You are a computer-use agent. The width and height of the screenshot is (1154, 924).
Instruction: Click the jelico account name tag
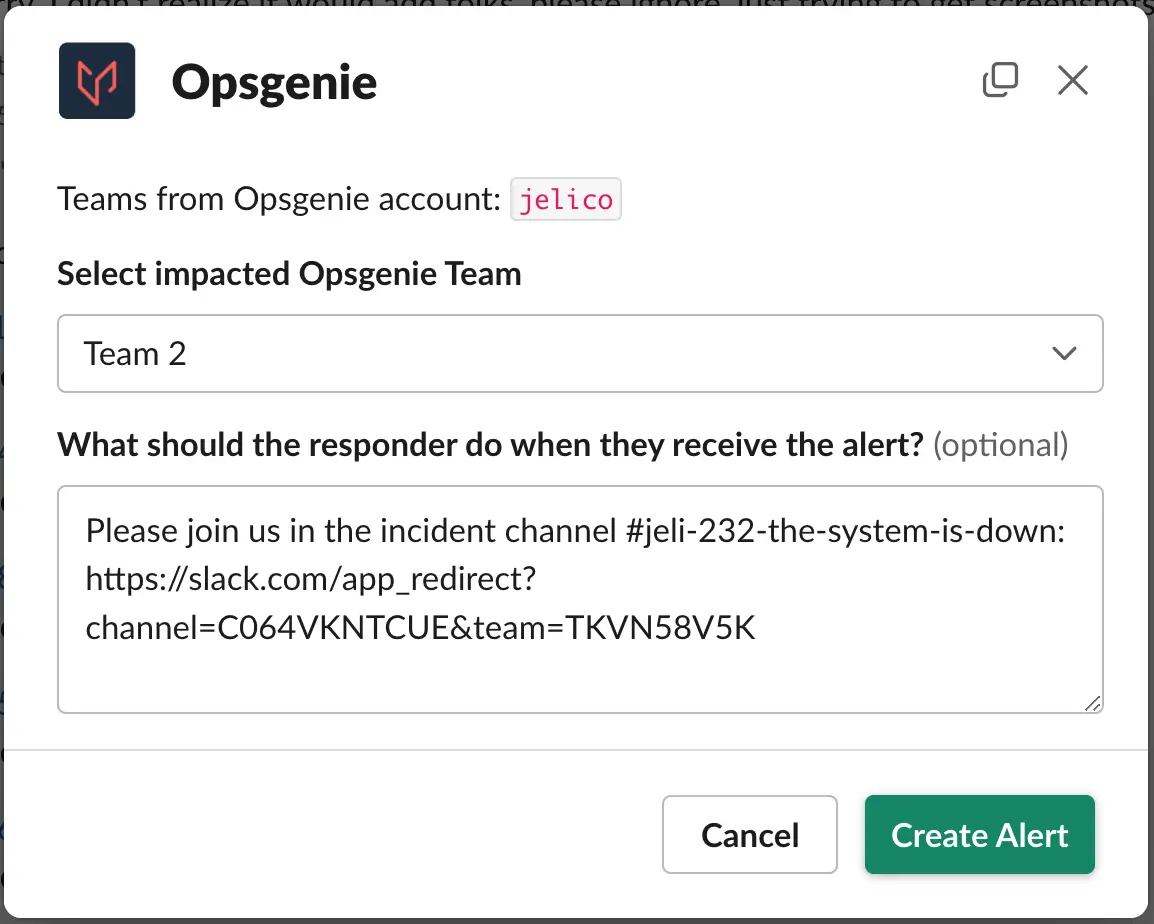[566, 199]
